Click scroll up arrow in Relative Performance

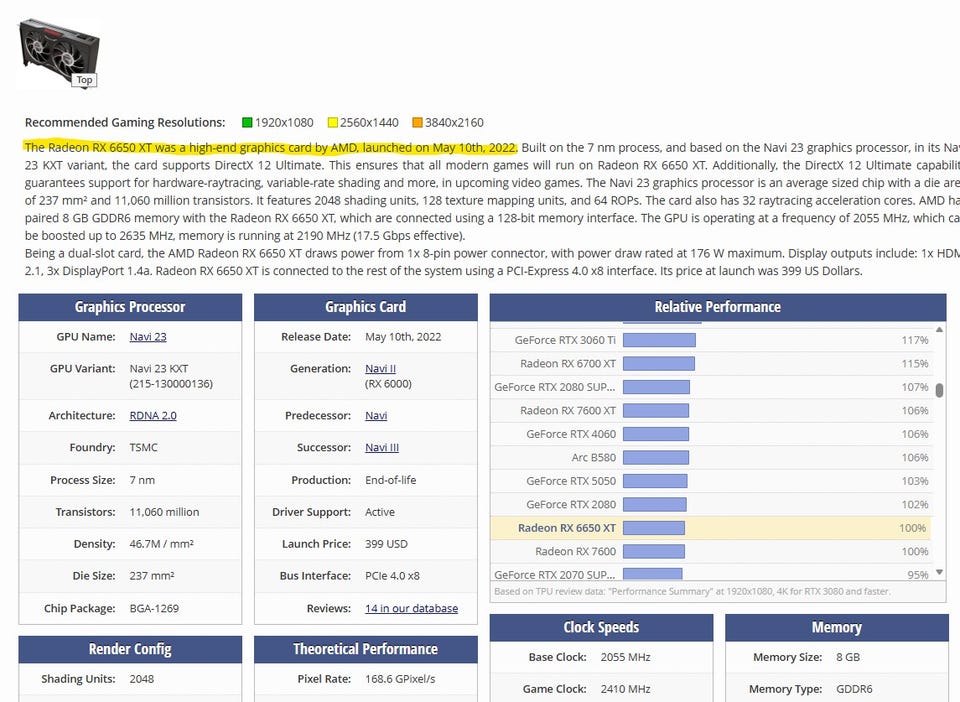[939, 330]
